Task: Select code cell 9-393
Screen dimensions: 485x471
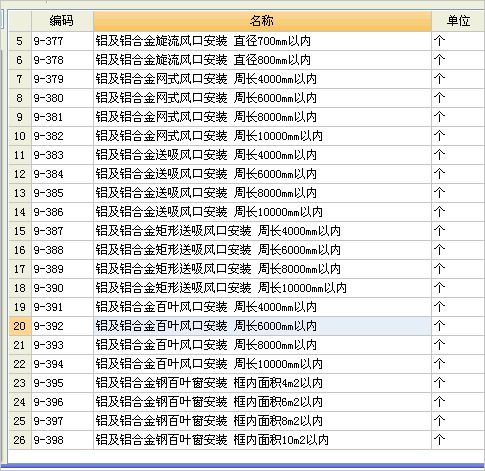Action: click(x=62, y=345)
